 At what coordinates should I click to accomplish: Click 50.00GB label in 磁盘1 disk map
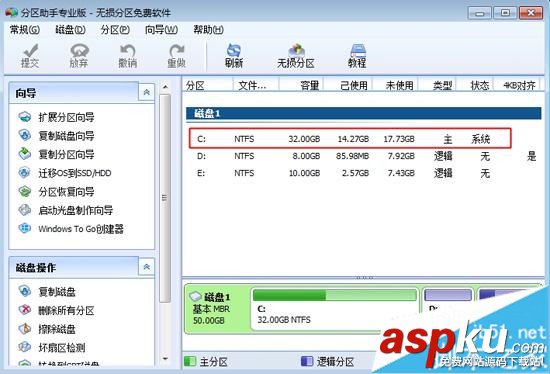[208, 321]
